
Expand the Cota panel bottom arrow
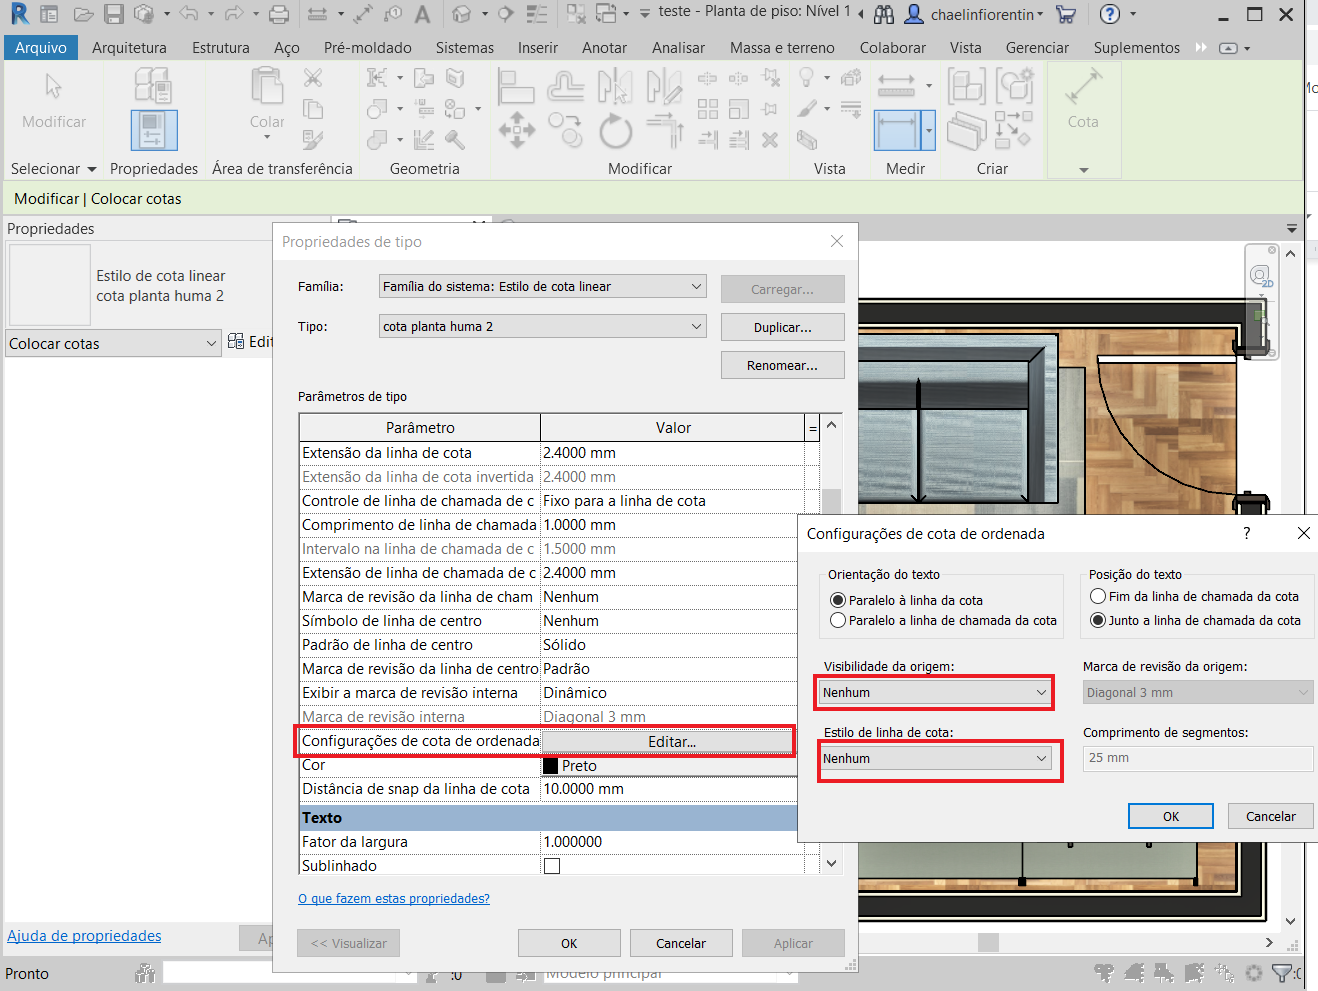pos(1083,170)
